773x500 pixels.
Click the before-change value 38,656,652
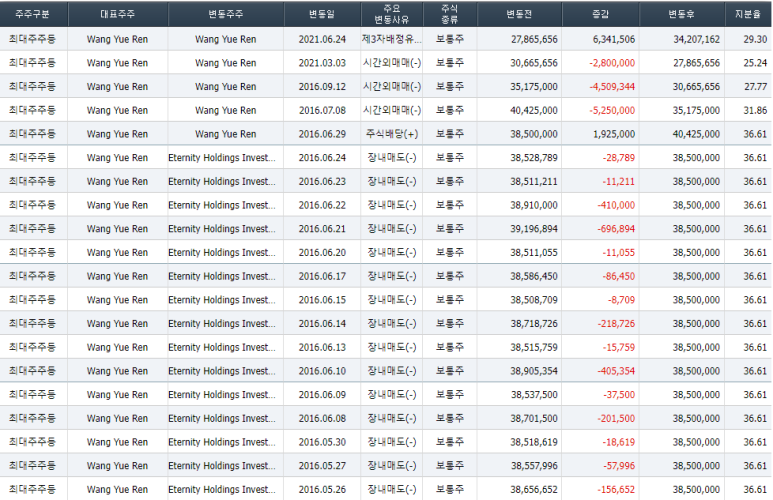534,490
